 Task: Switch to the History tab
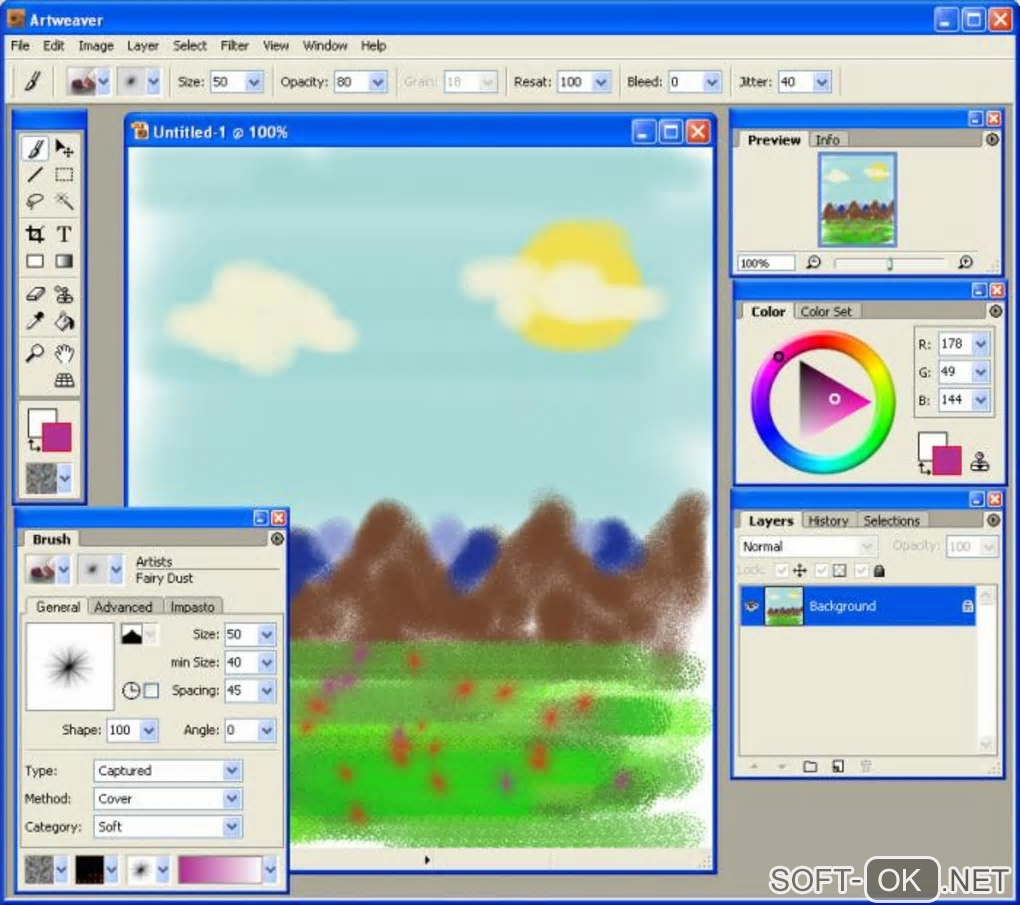point(828,520)
